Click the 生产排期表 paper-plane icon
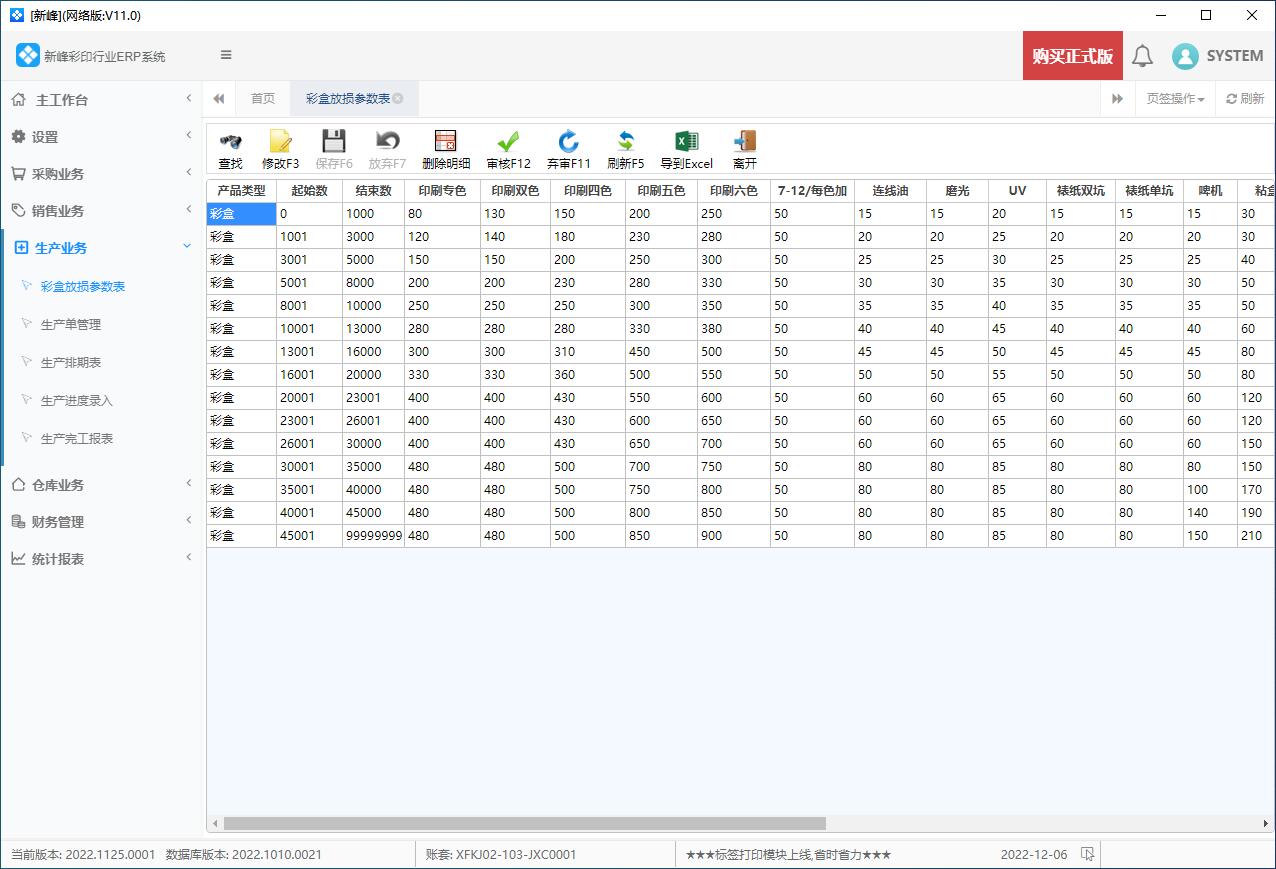Image resolution: width=1276 pixels, height=869 pixels. click(x=27, y=362)
